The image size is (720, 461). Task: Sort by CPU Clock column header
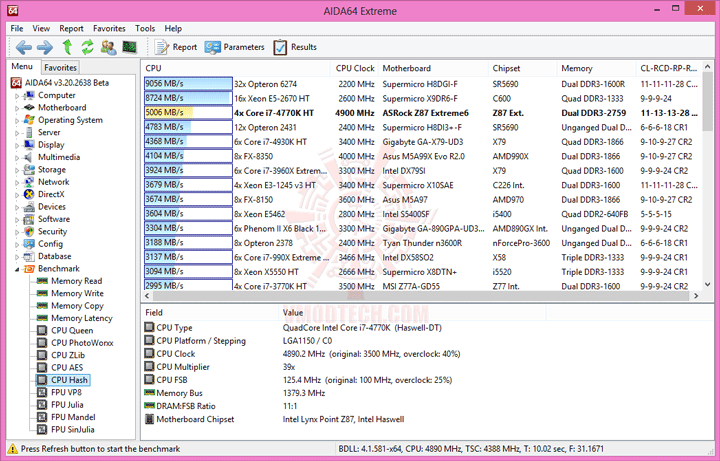(354, 68)
